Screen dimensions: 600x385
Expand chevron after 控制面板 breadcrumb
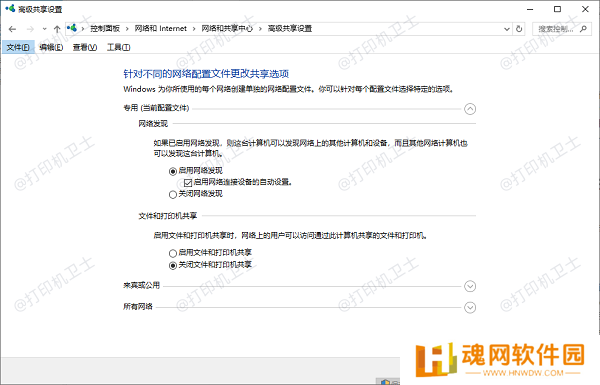(127, 29)
